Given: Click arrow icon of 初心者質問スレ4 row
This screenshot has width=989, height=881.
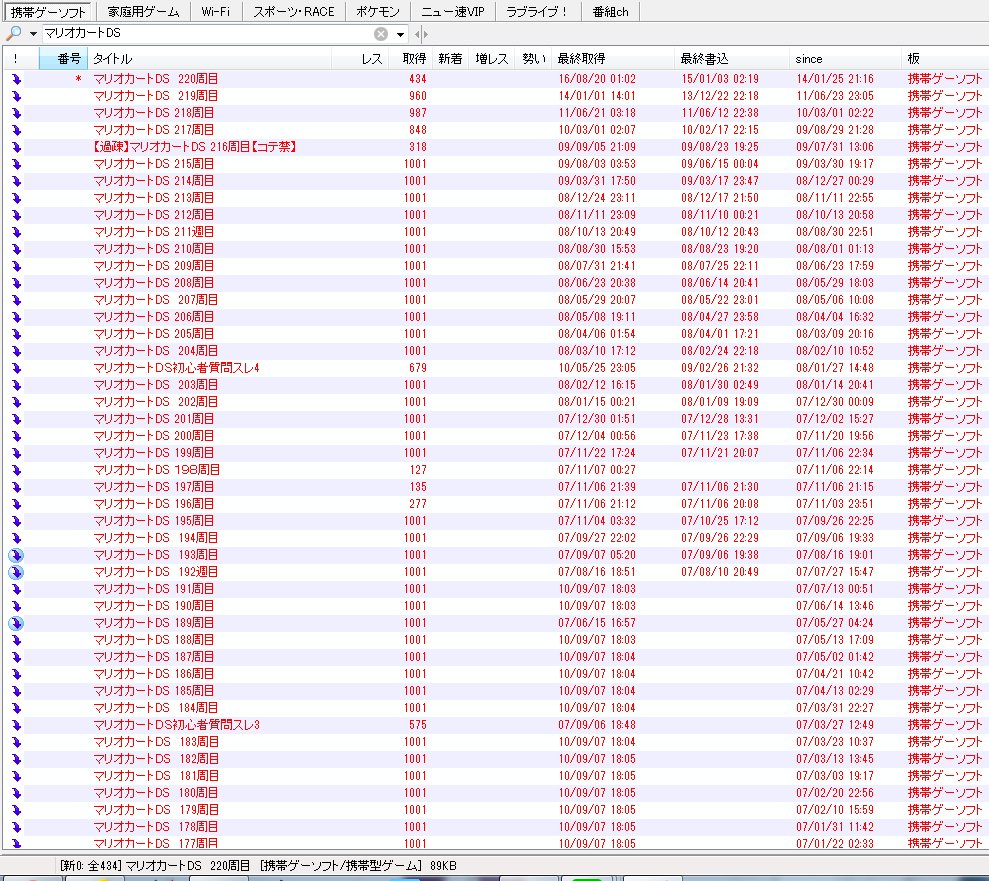Looking at the screenshot, I should [16, 368].
